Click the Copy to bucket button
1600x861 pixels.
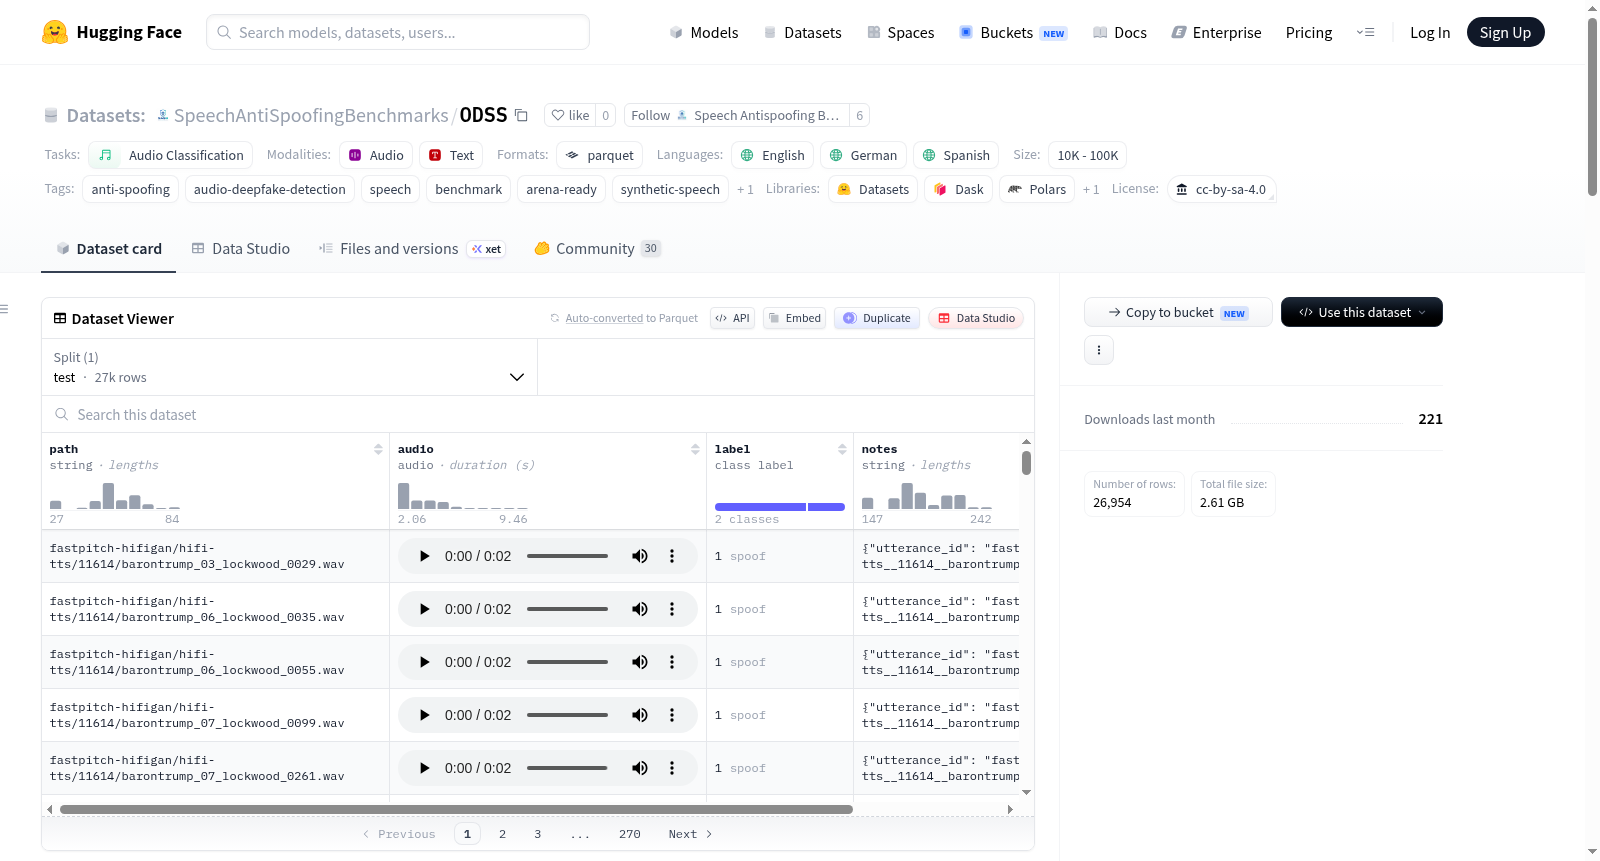(1178, 312)
